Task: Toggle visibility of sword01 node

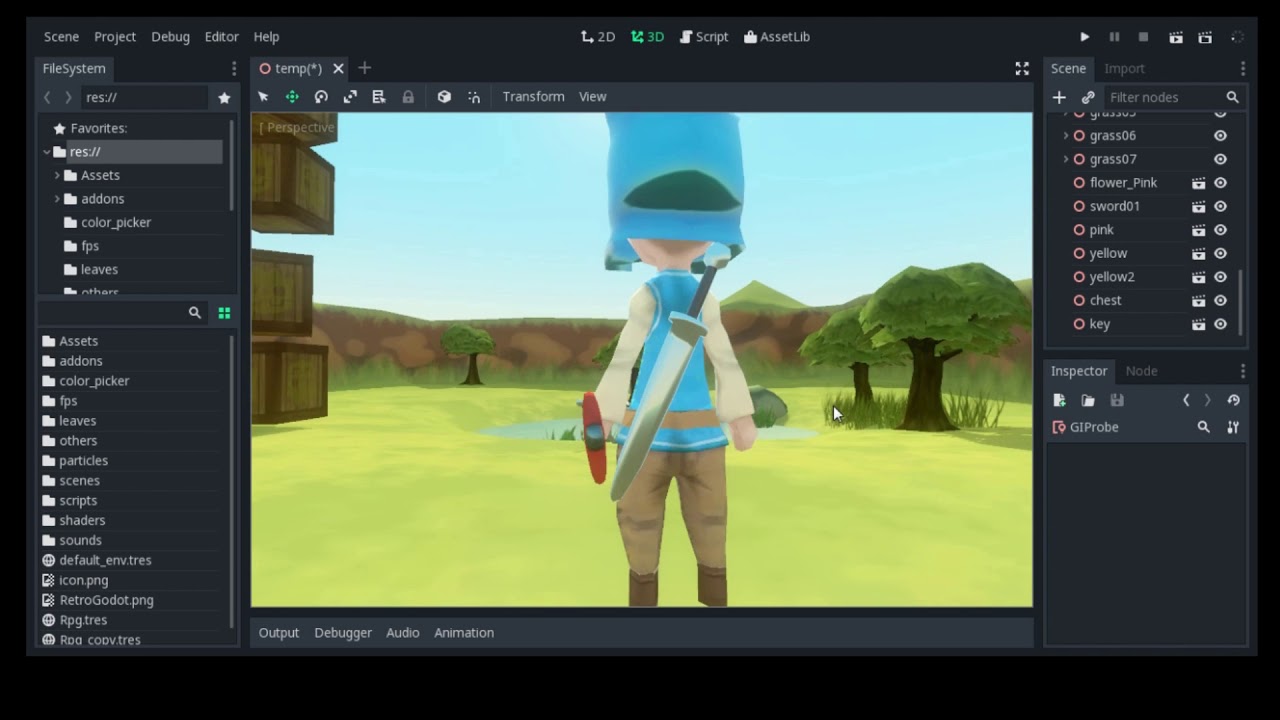Action: pos(1220,206)
